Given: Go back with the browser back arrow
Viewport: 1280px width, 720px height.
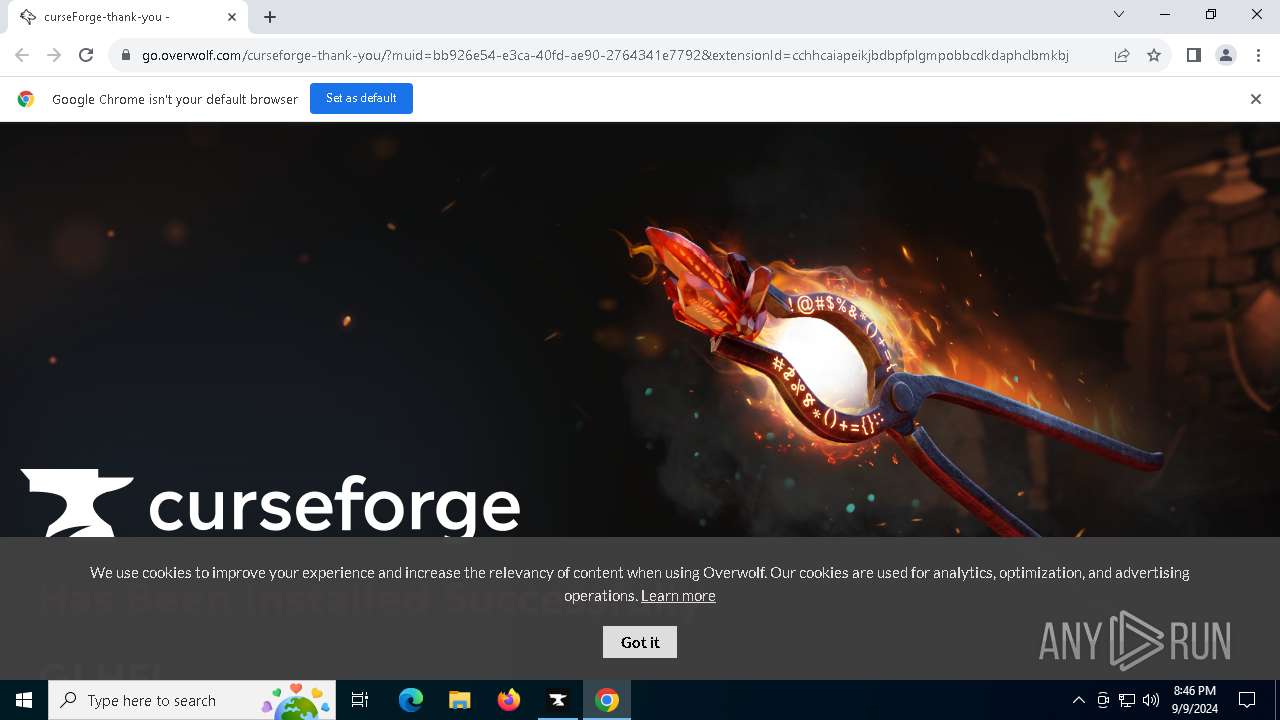Looking at the screenshot, I should point(22,55).
